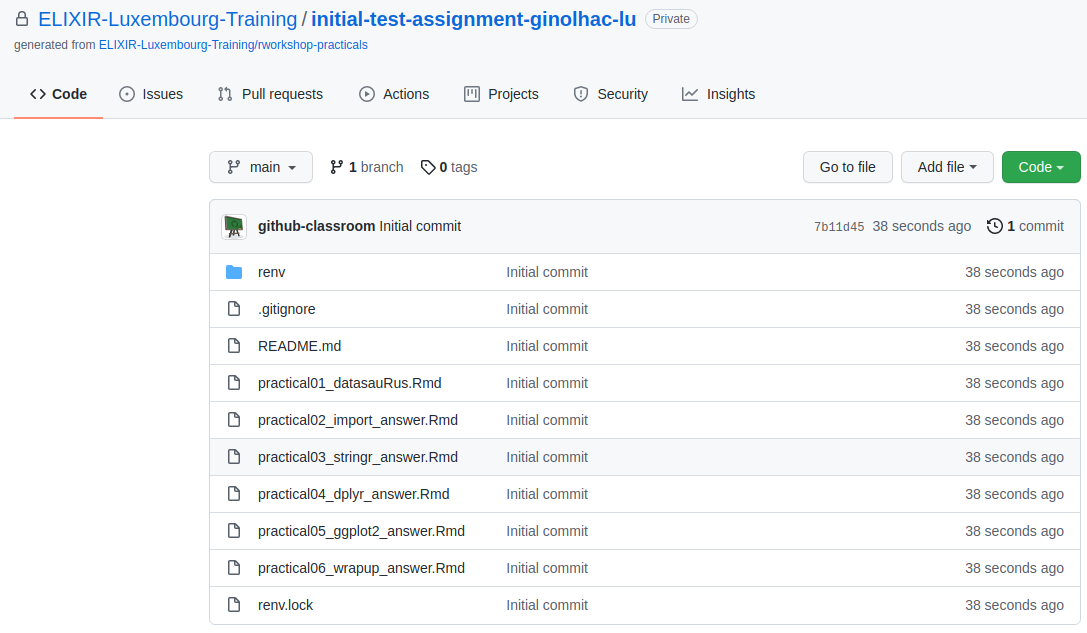Click the renv folder icon
This screenshot has width=1087, height=633.
tap(234, 272)
